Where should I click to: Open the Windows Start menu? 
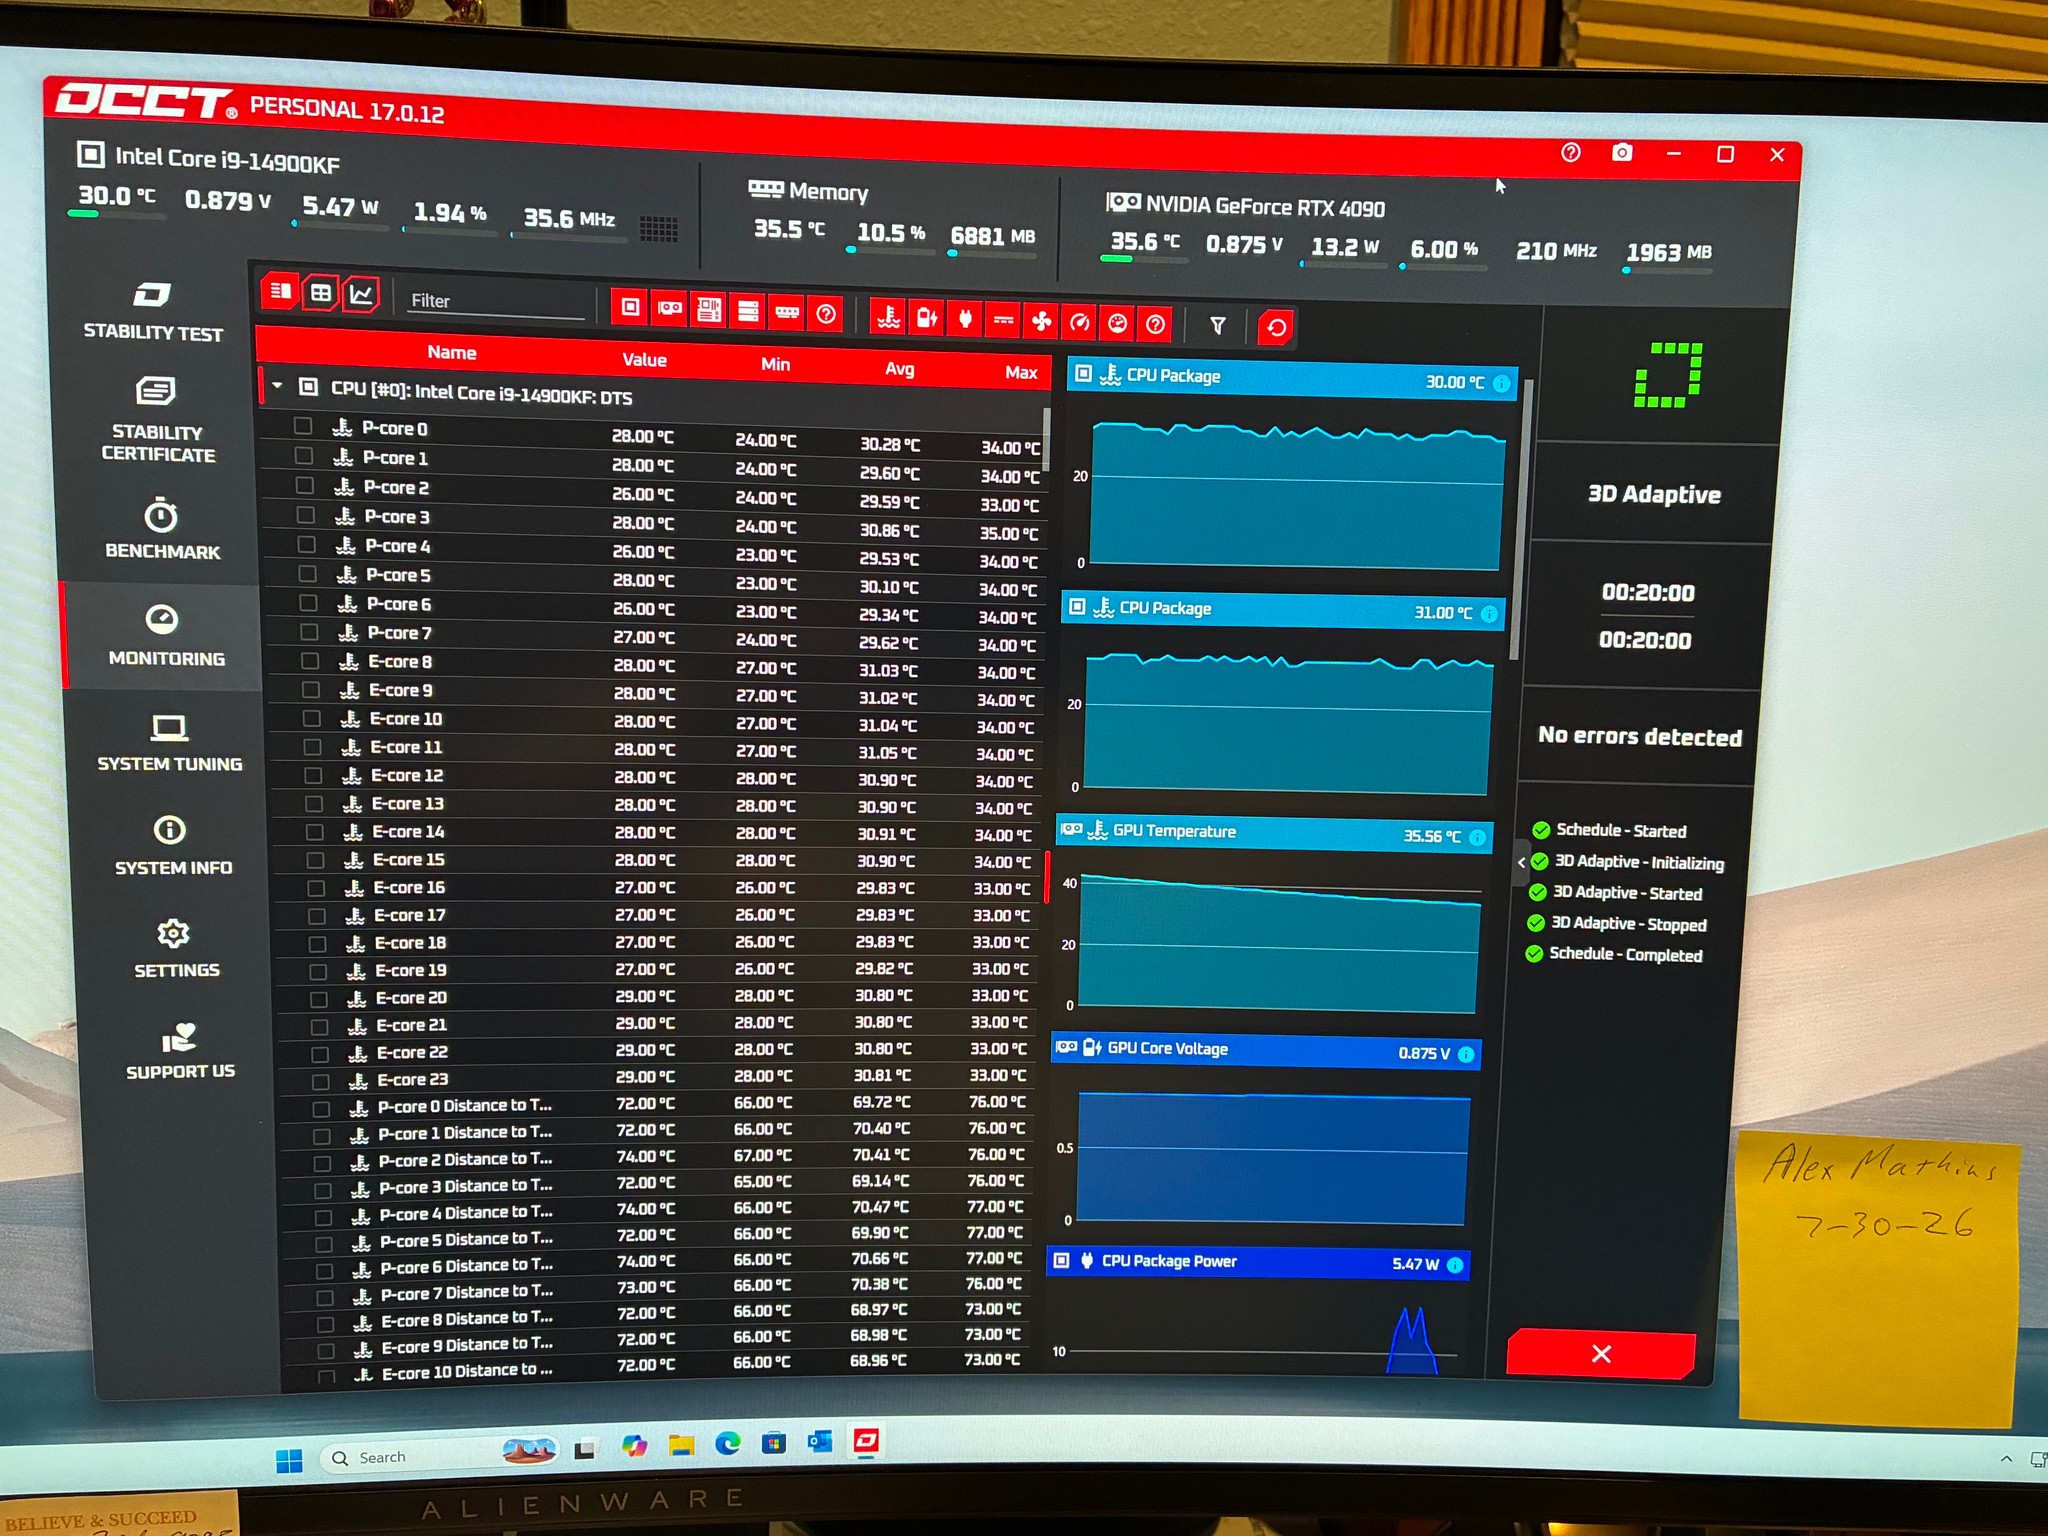tap(289, 1461)
